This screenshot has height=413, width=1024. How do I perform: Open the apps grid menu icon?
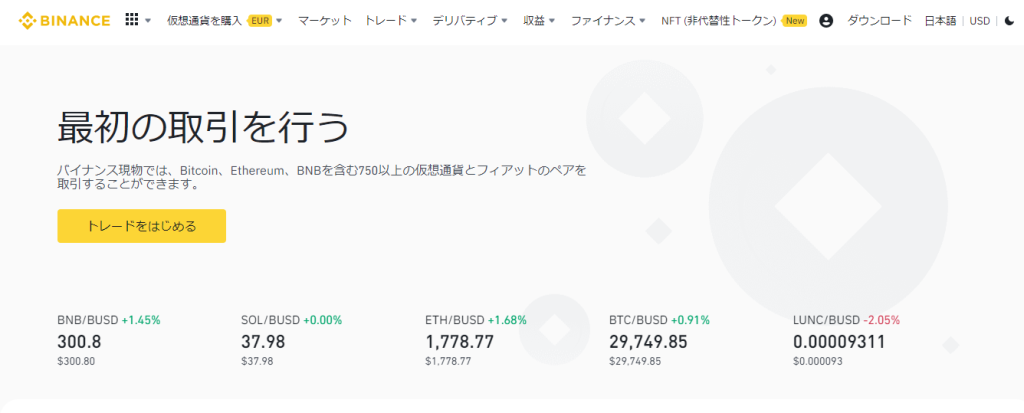(x=132, y=20)
